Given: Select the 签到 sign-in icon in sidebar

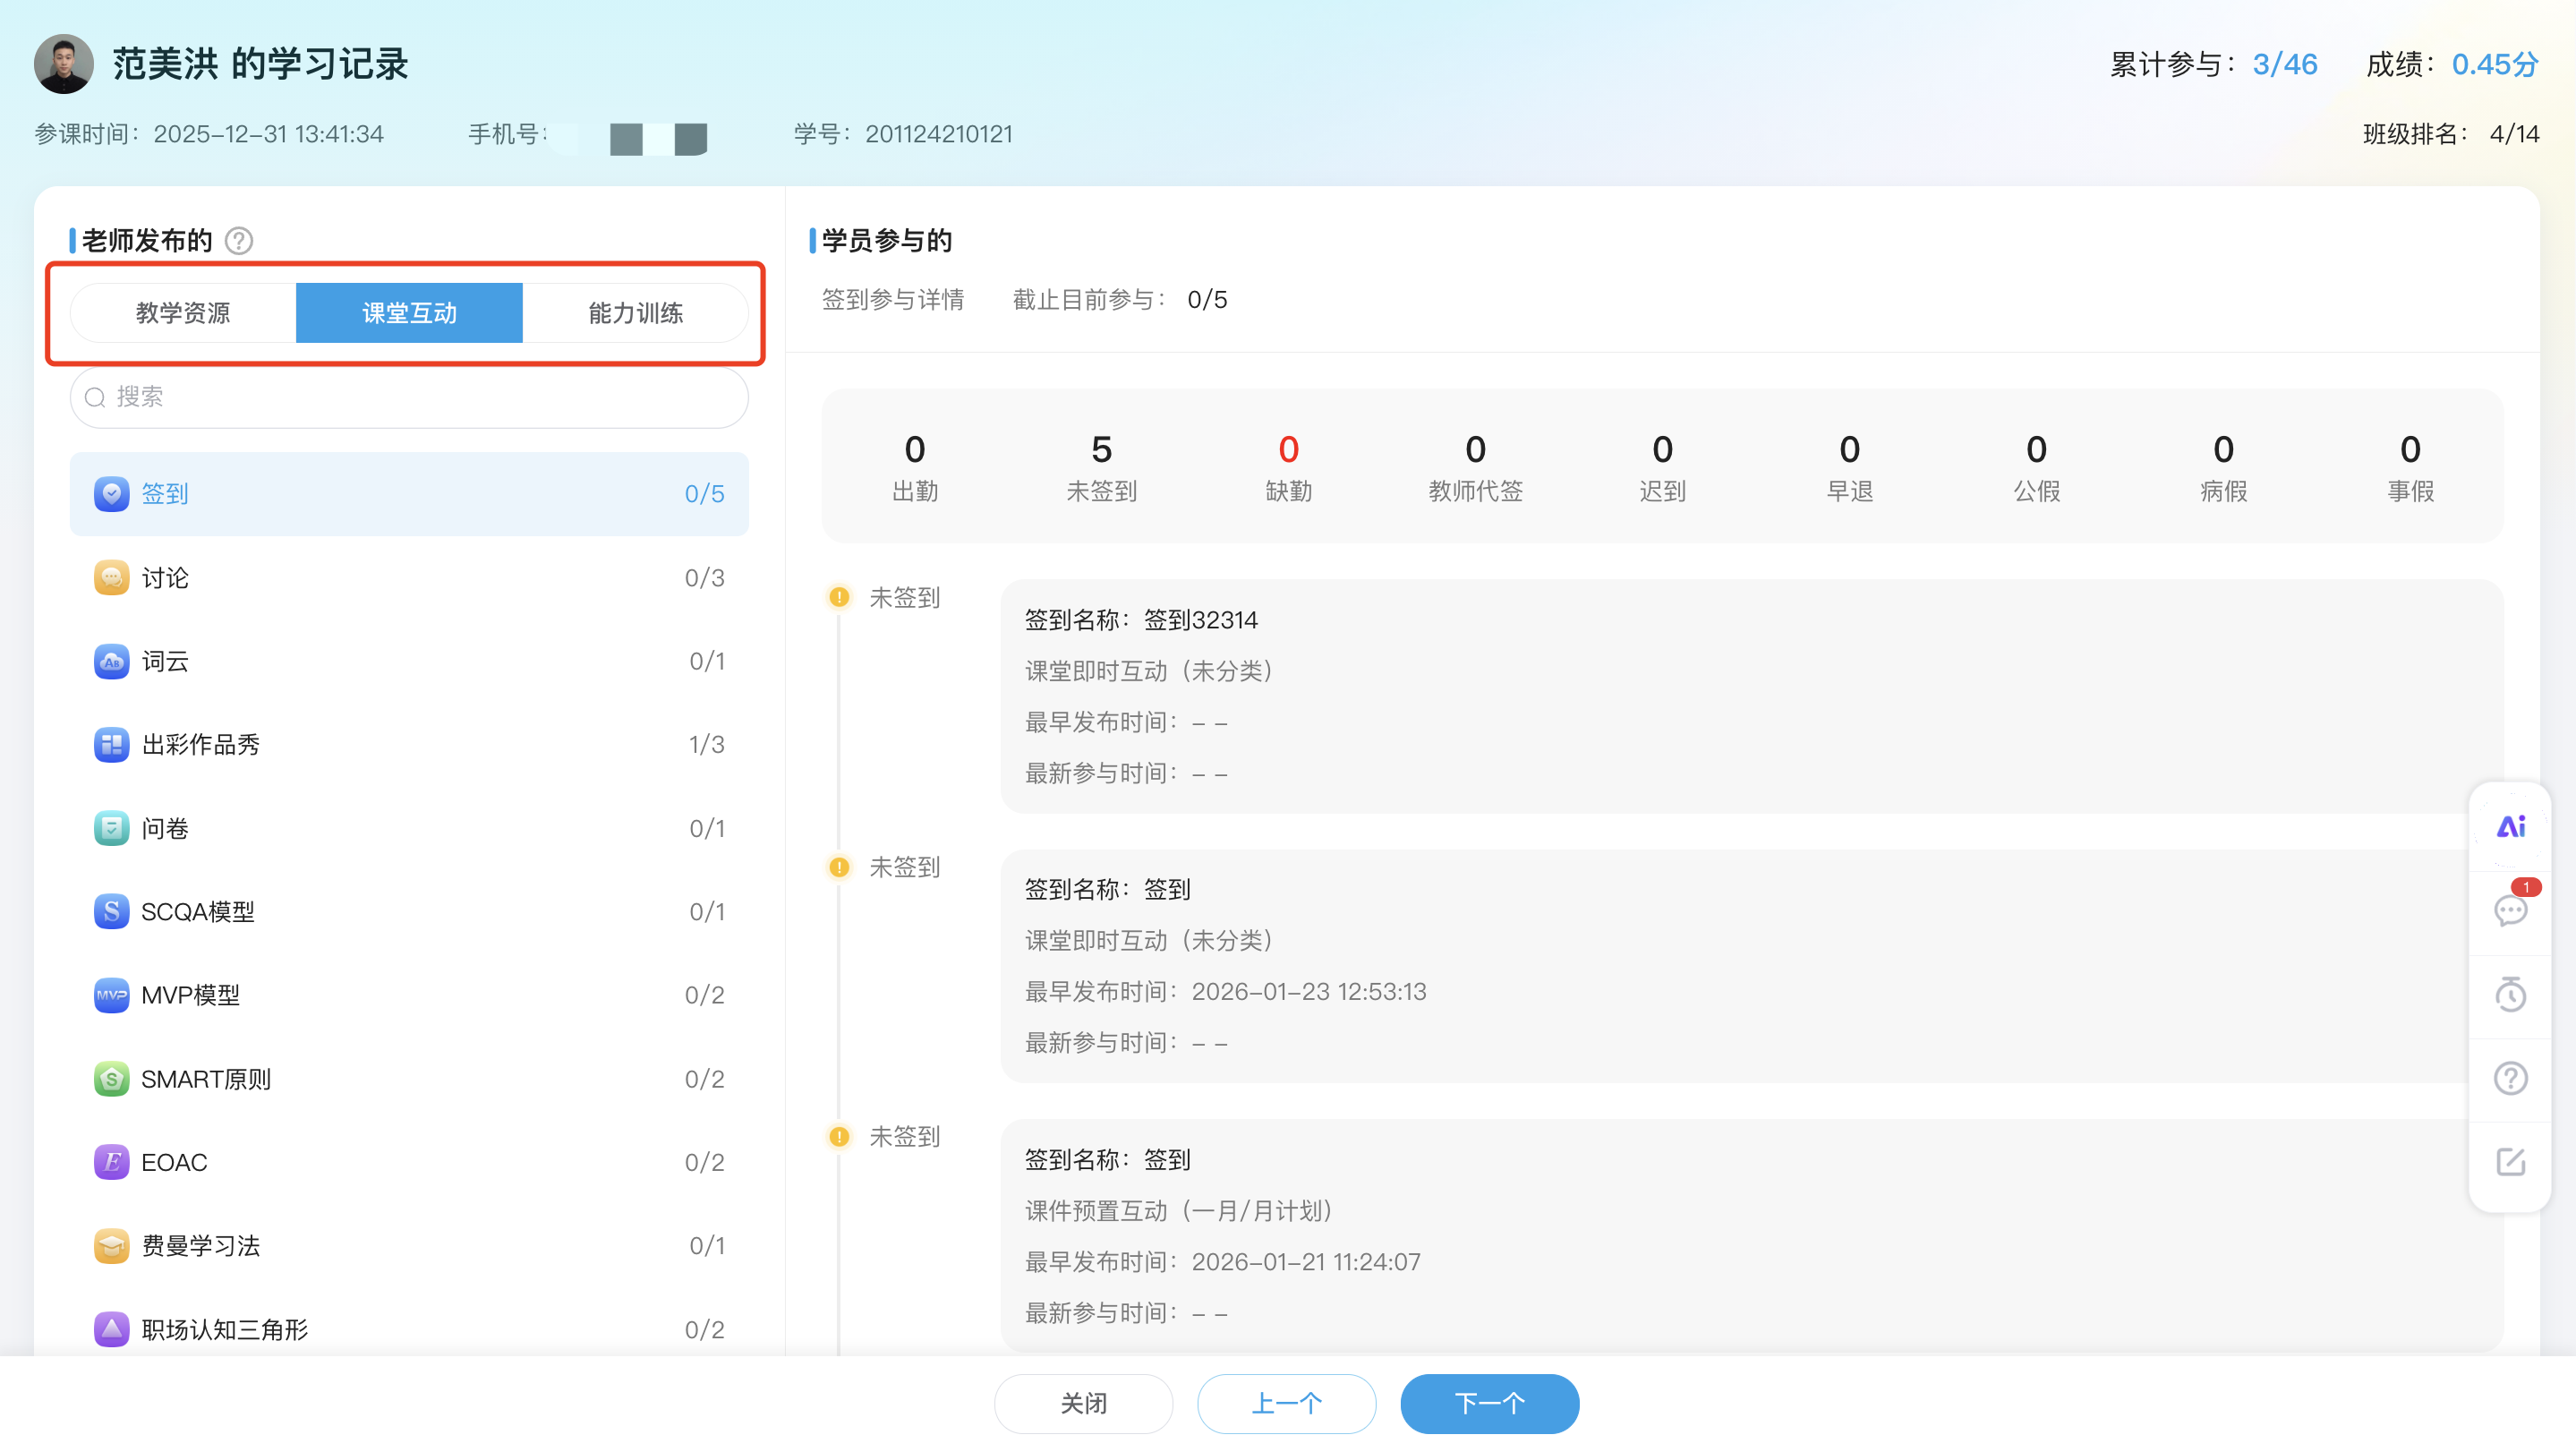Looking at the screenshot, I should tap(111, 493).
